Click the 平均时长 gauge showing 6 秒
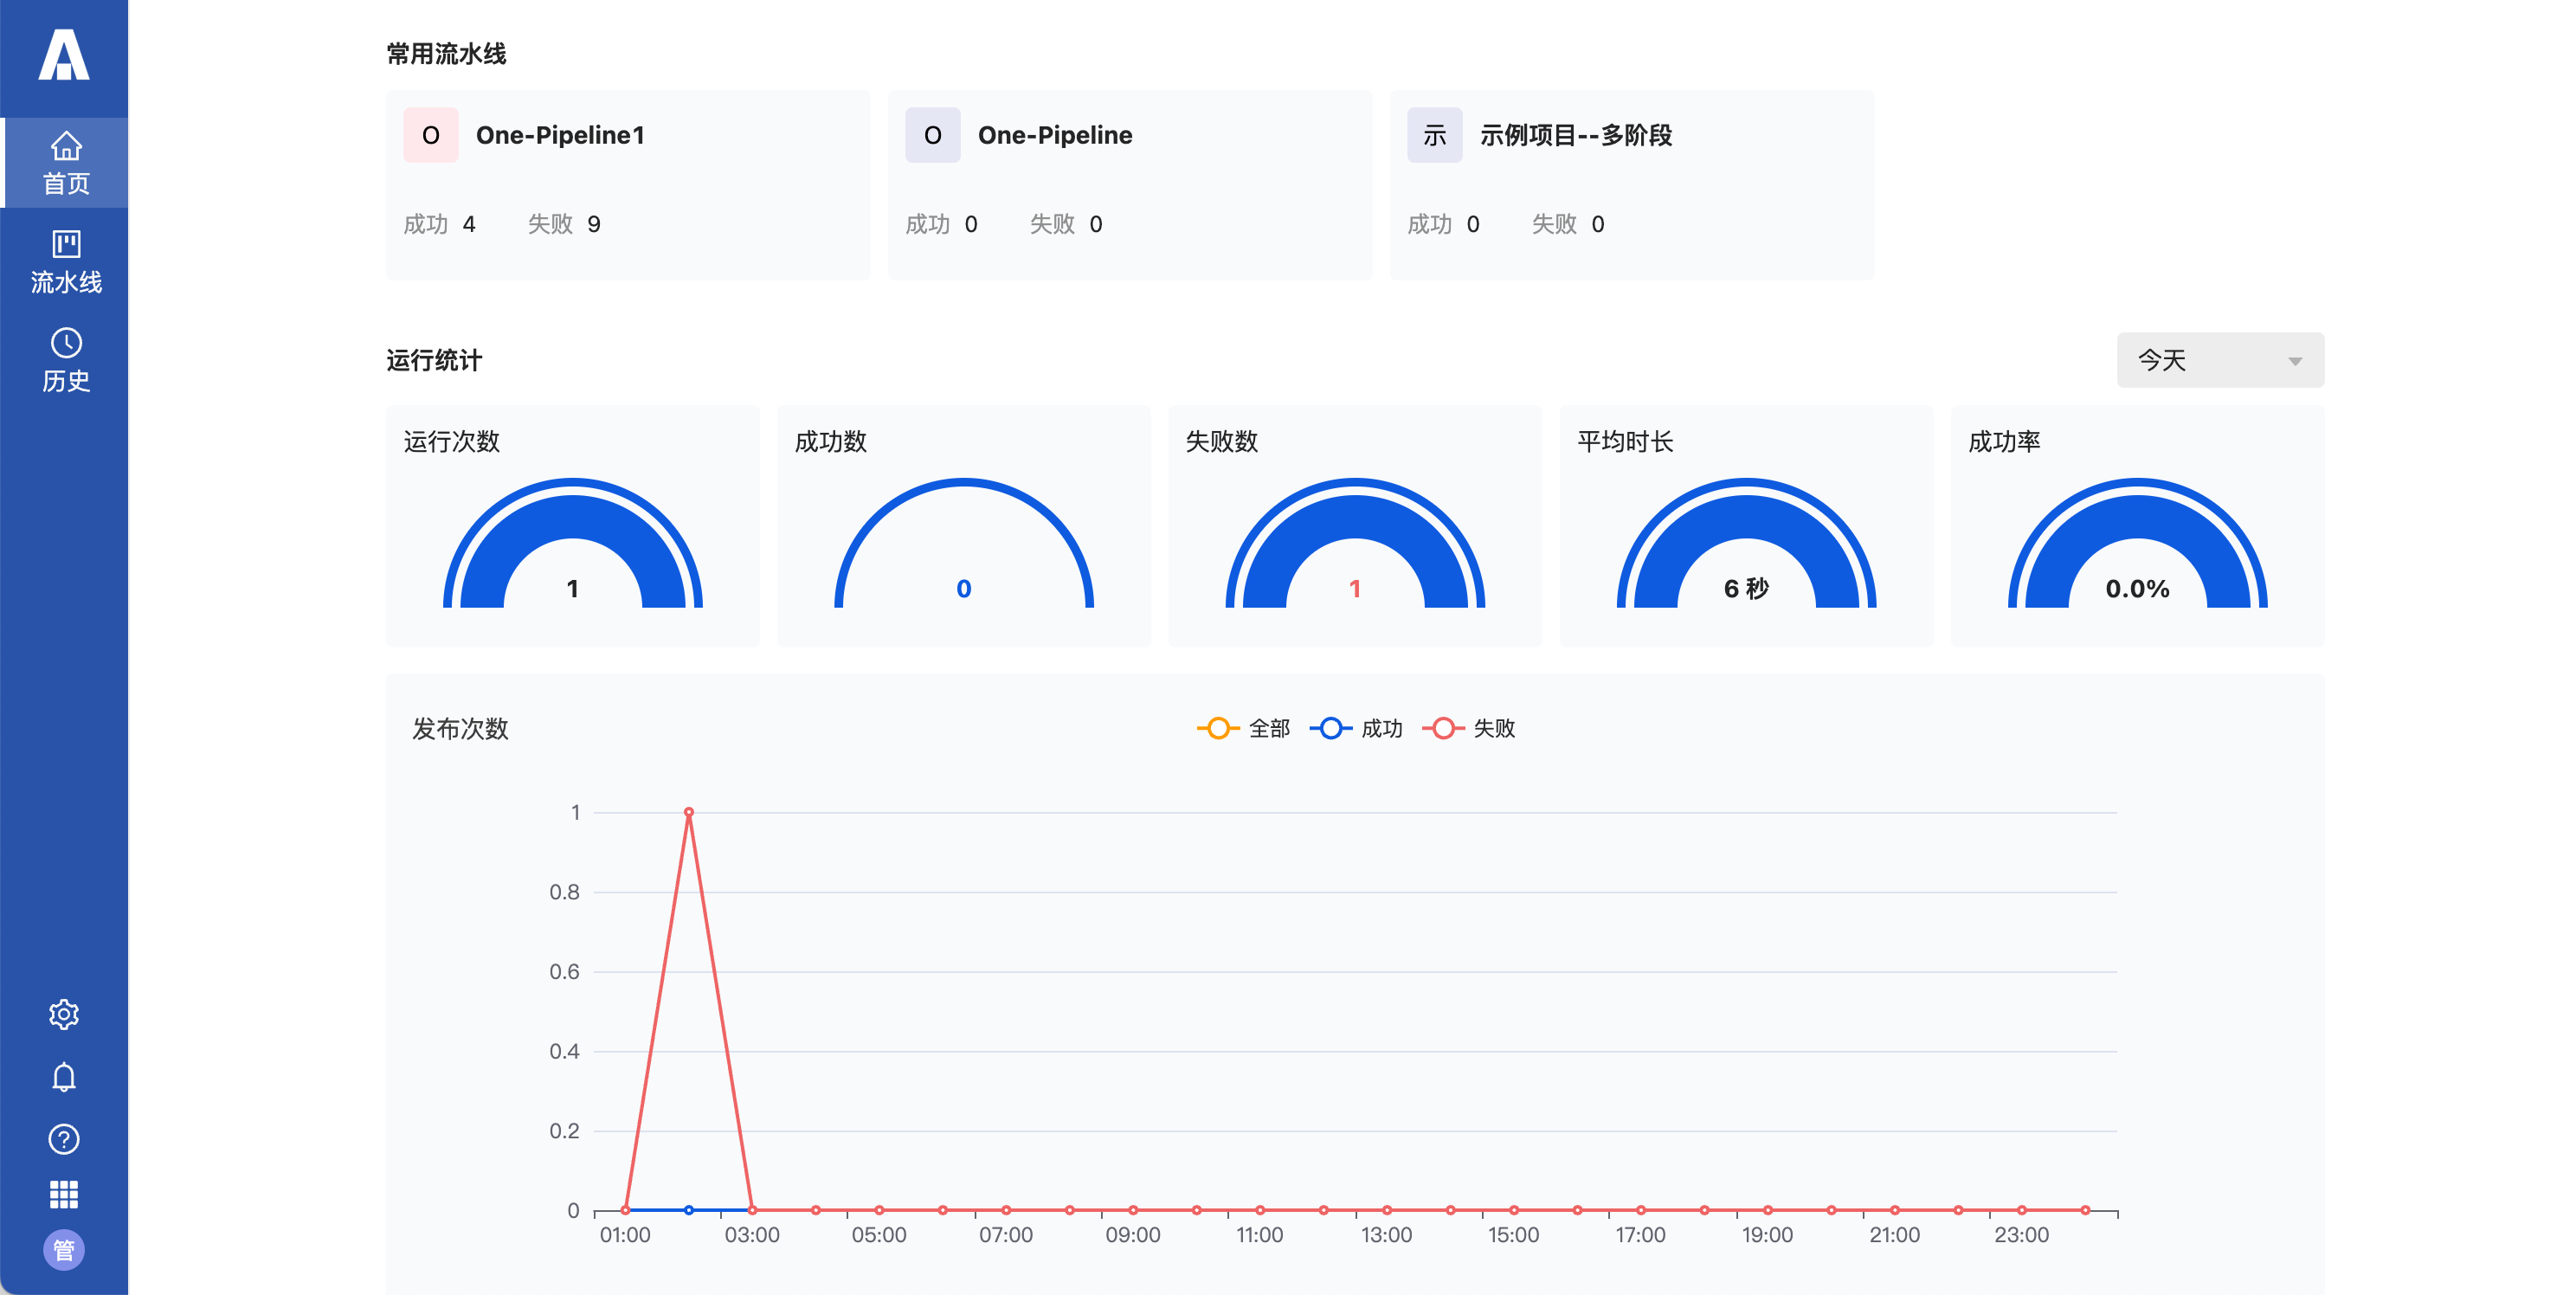This screenshot has width=2576, height=1295. click(1746, 543)
